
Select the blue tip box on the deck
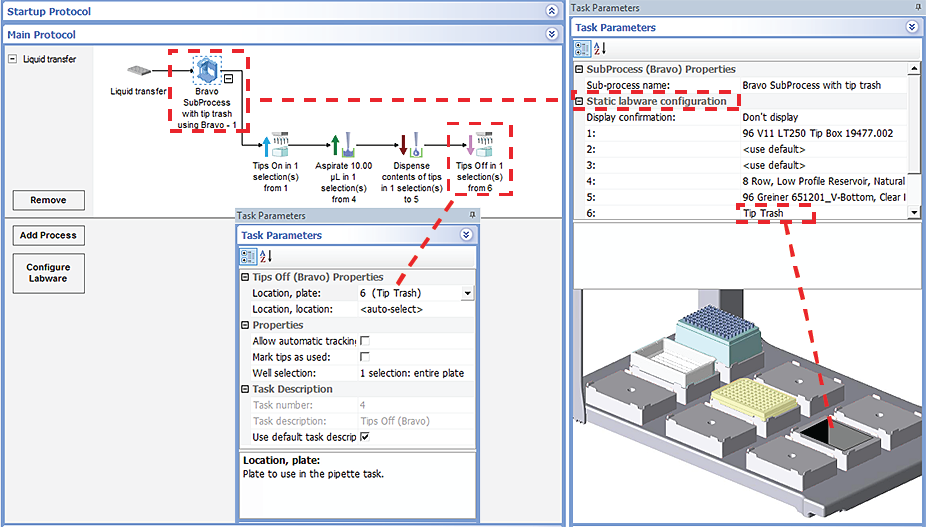pyautogui.click(x=718, y=334)
